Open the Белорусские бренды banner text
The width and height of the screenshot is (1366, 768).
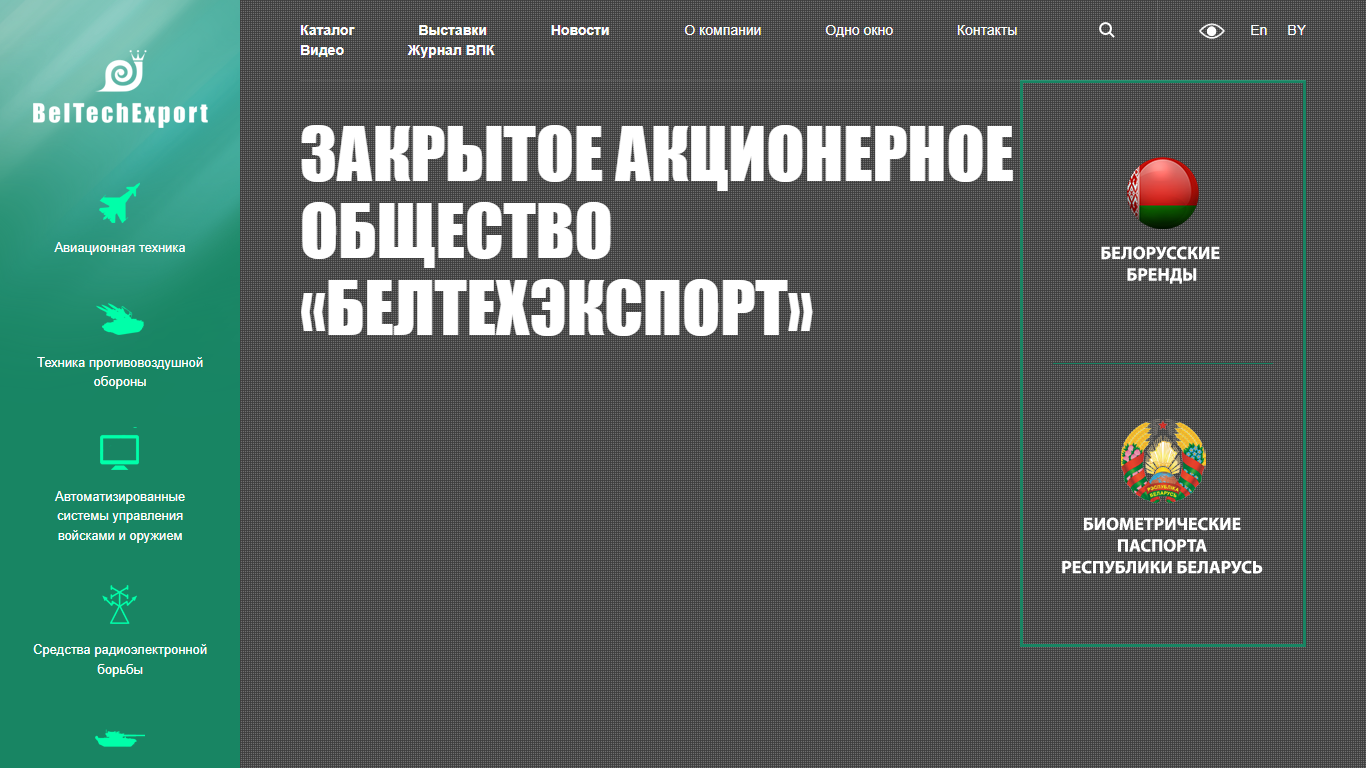point(1160,264)
